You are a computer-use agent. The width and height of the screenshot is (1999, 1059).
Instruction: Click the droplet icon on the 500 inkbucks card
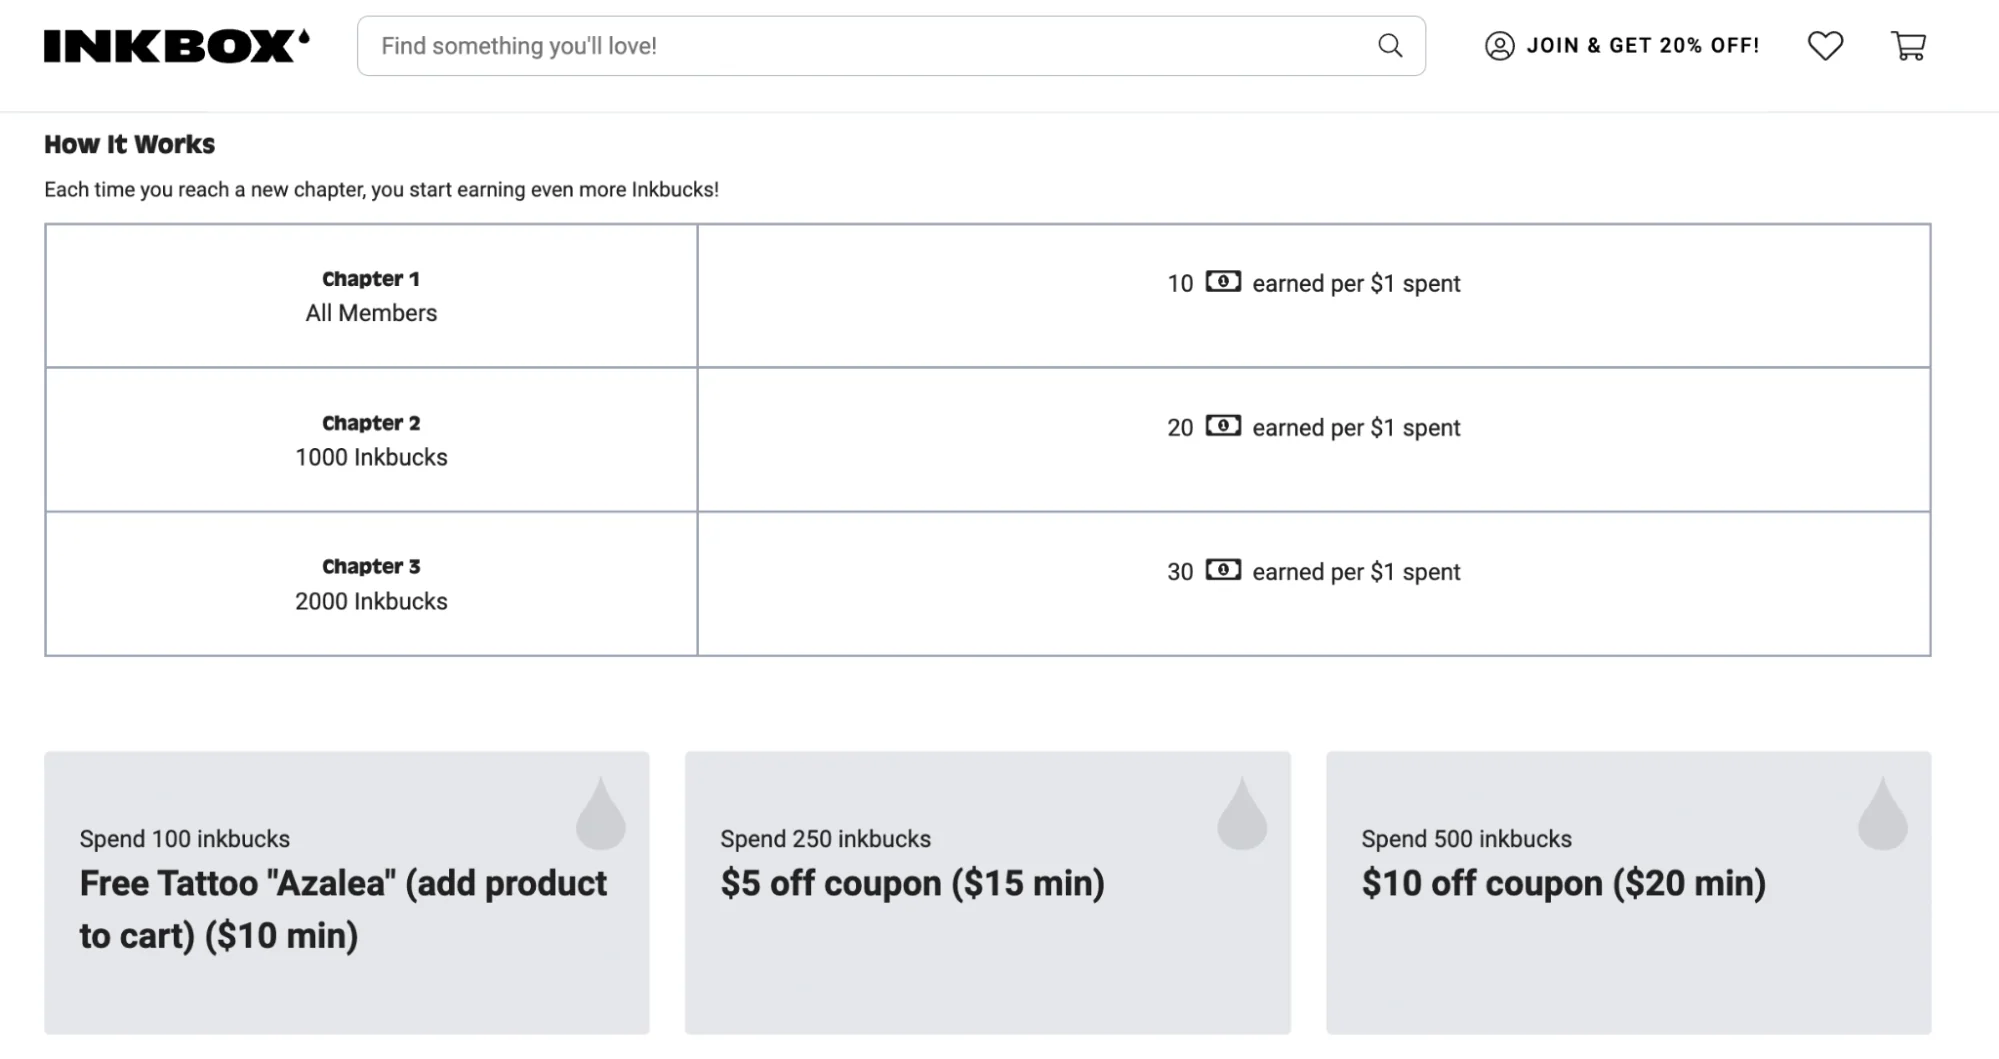click(x=1883, y=813)
